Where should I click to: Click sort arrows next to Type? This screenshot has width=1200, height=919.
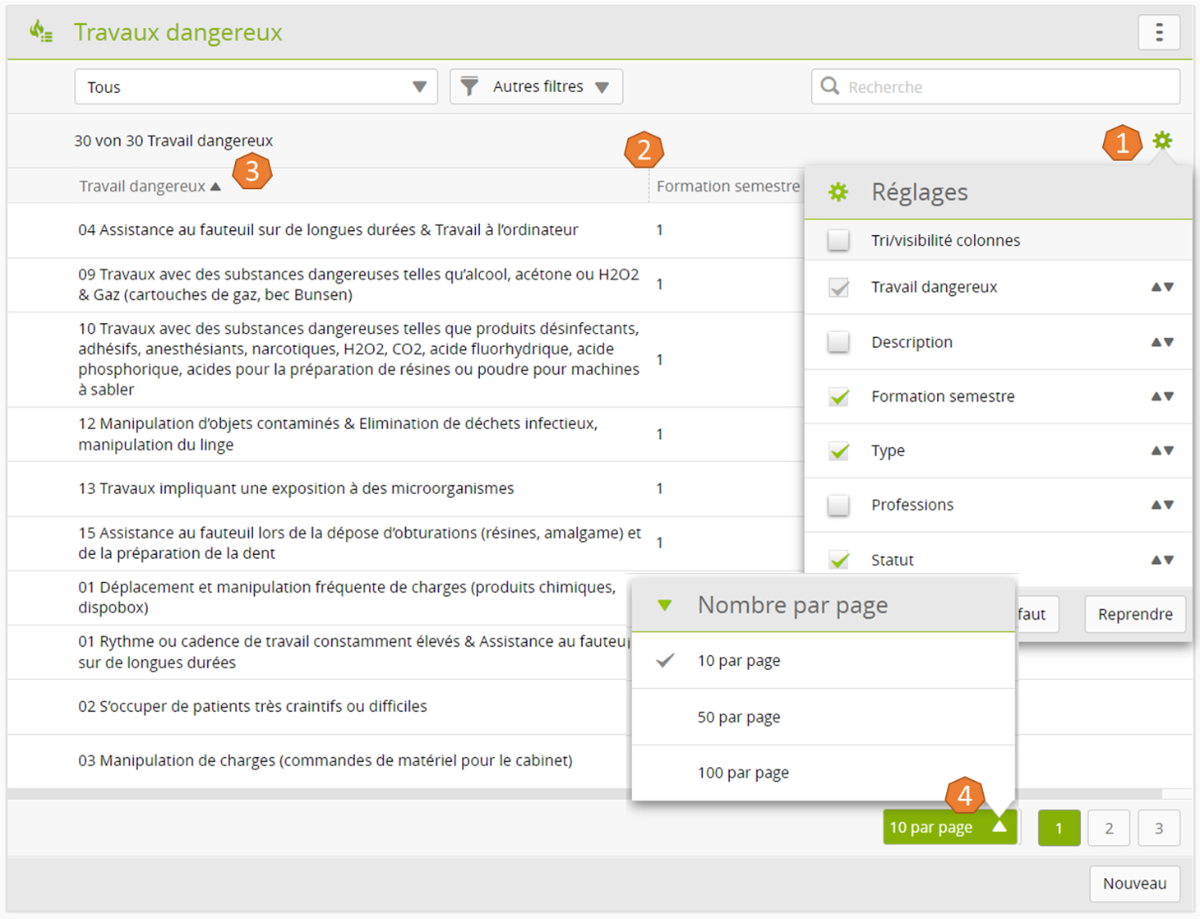[1161, 451]
